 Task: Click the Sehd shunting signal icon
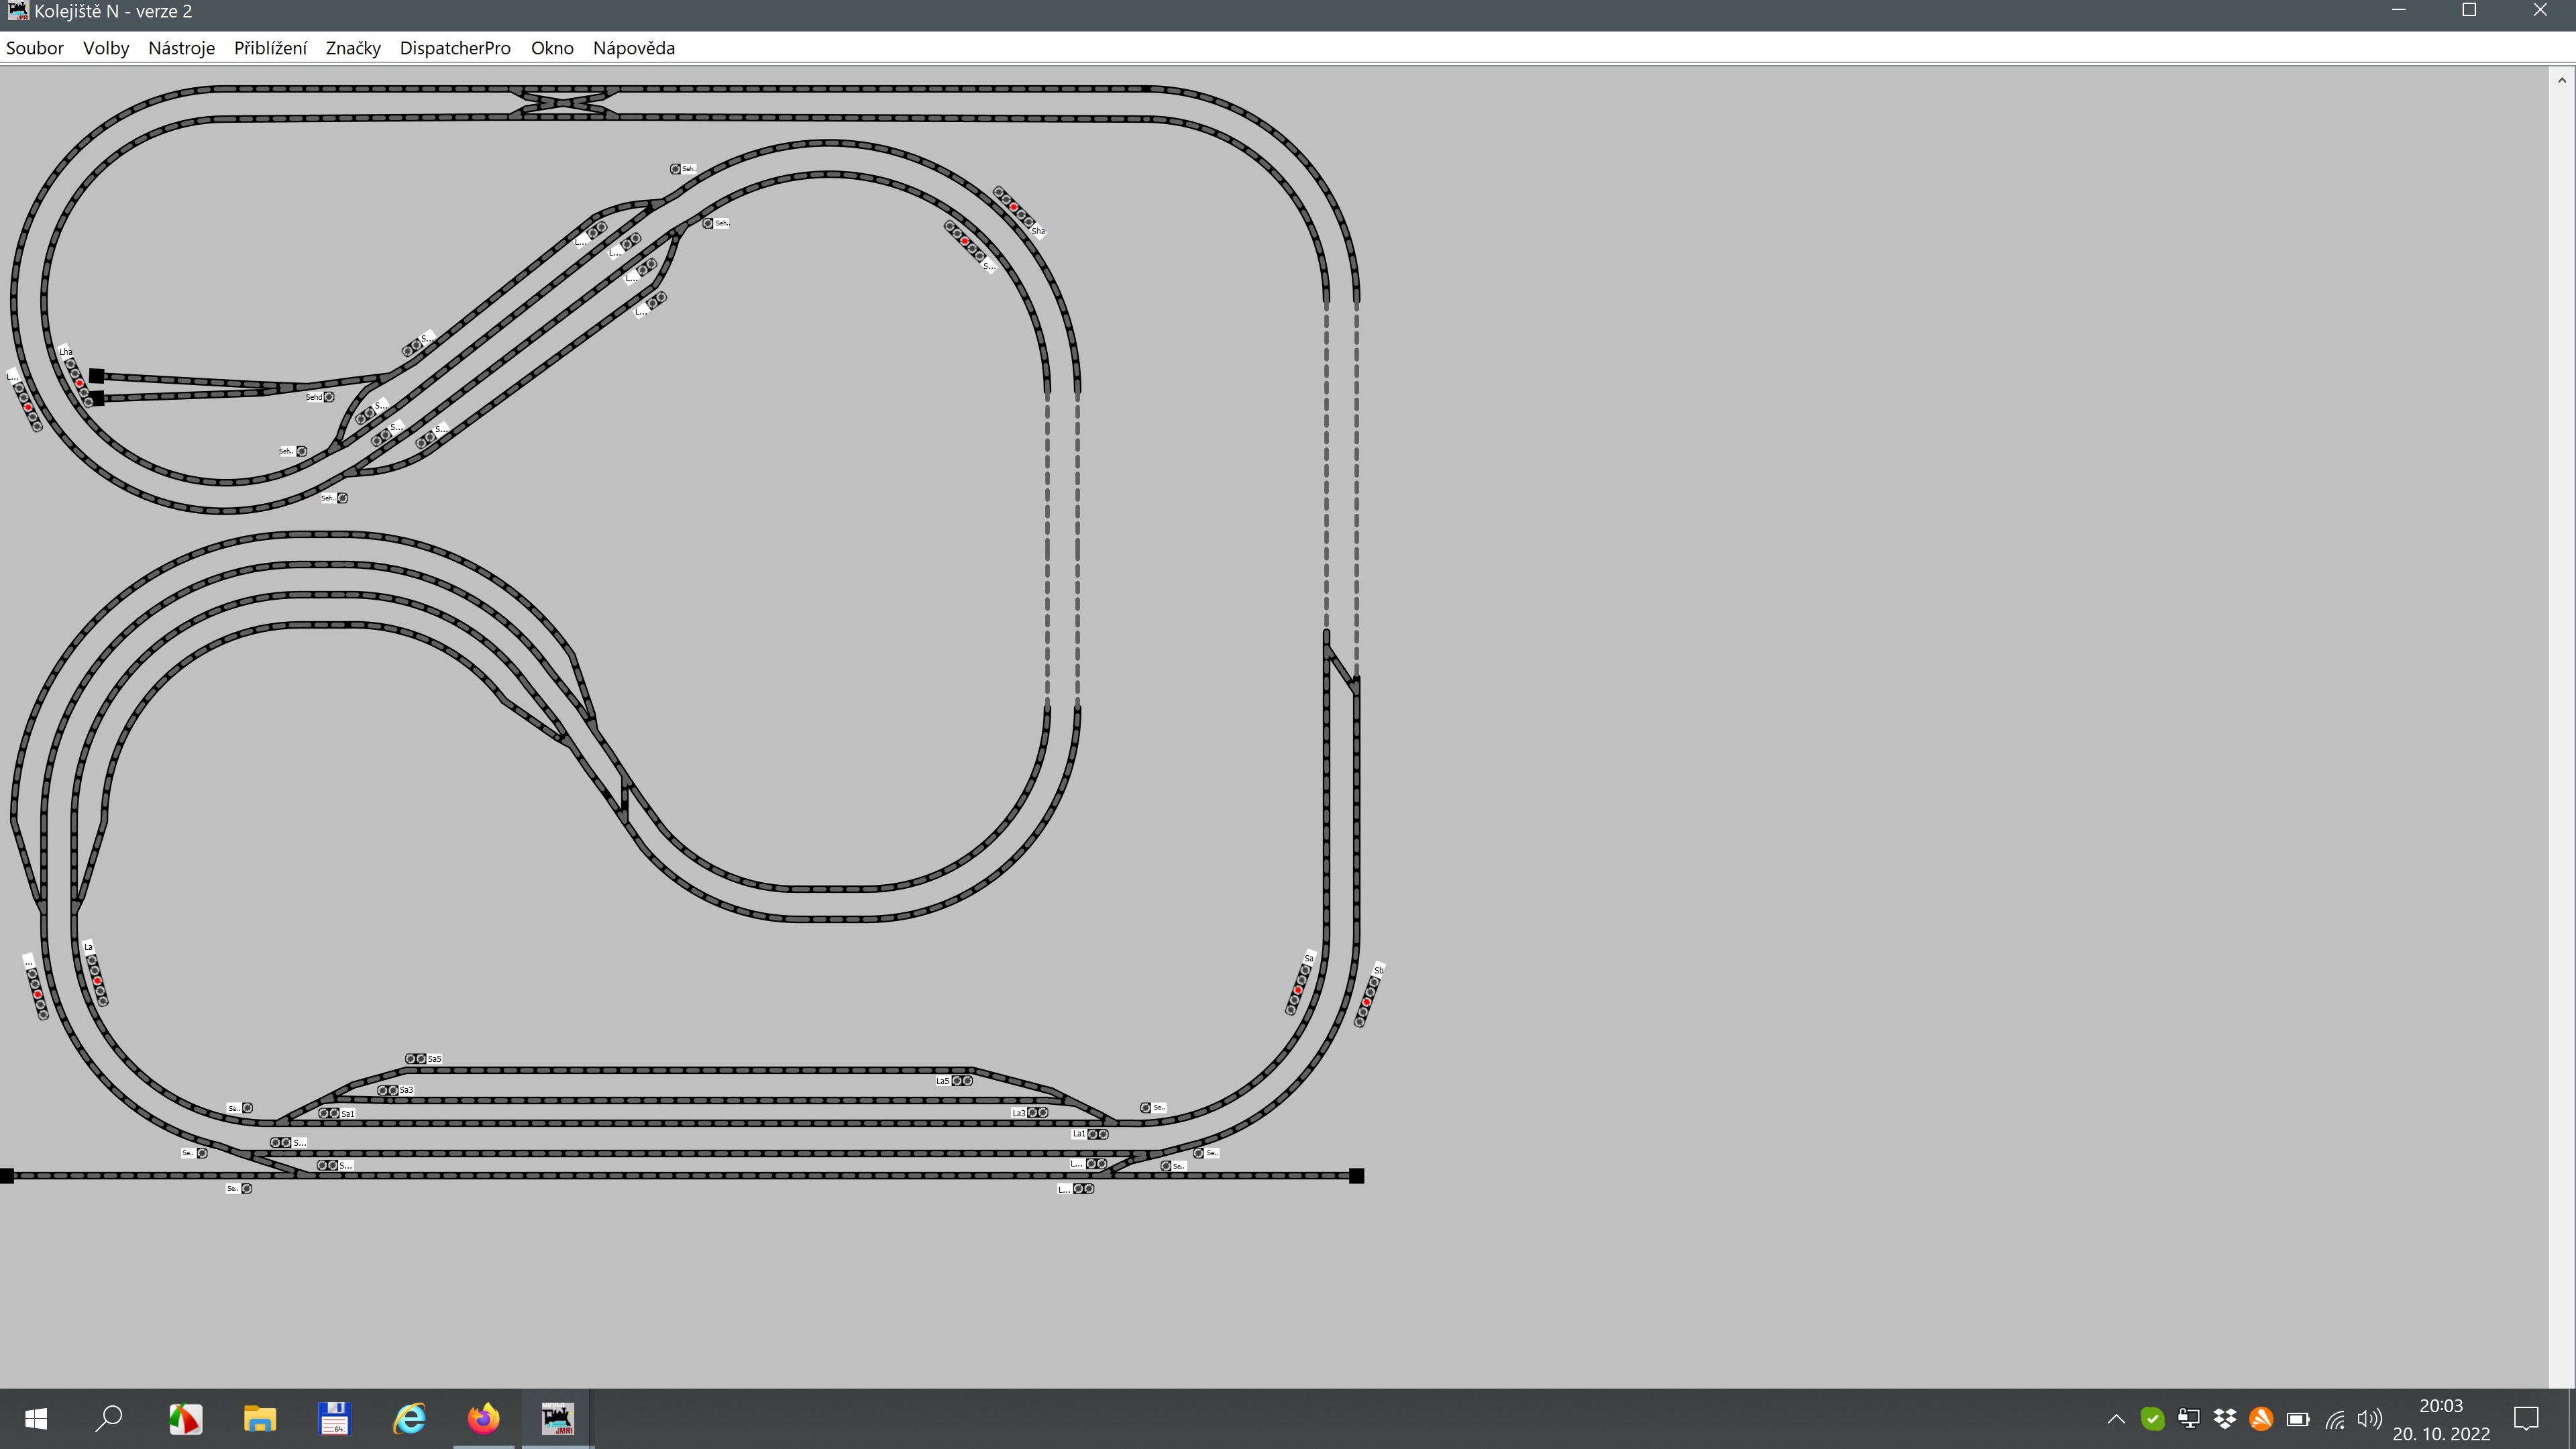pyautogui.click(x=329, y=397)
